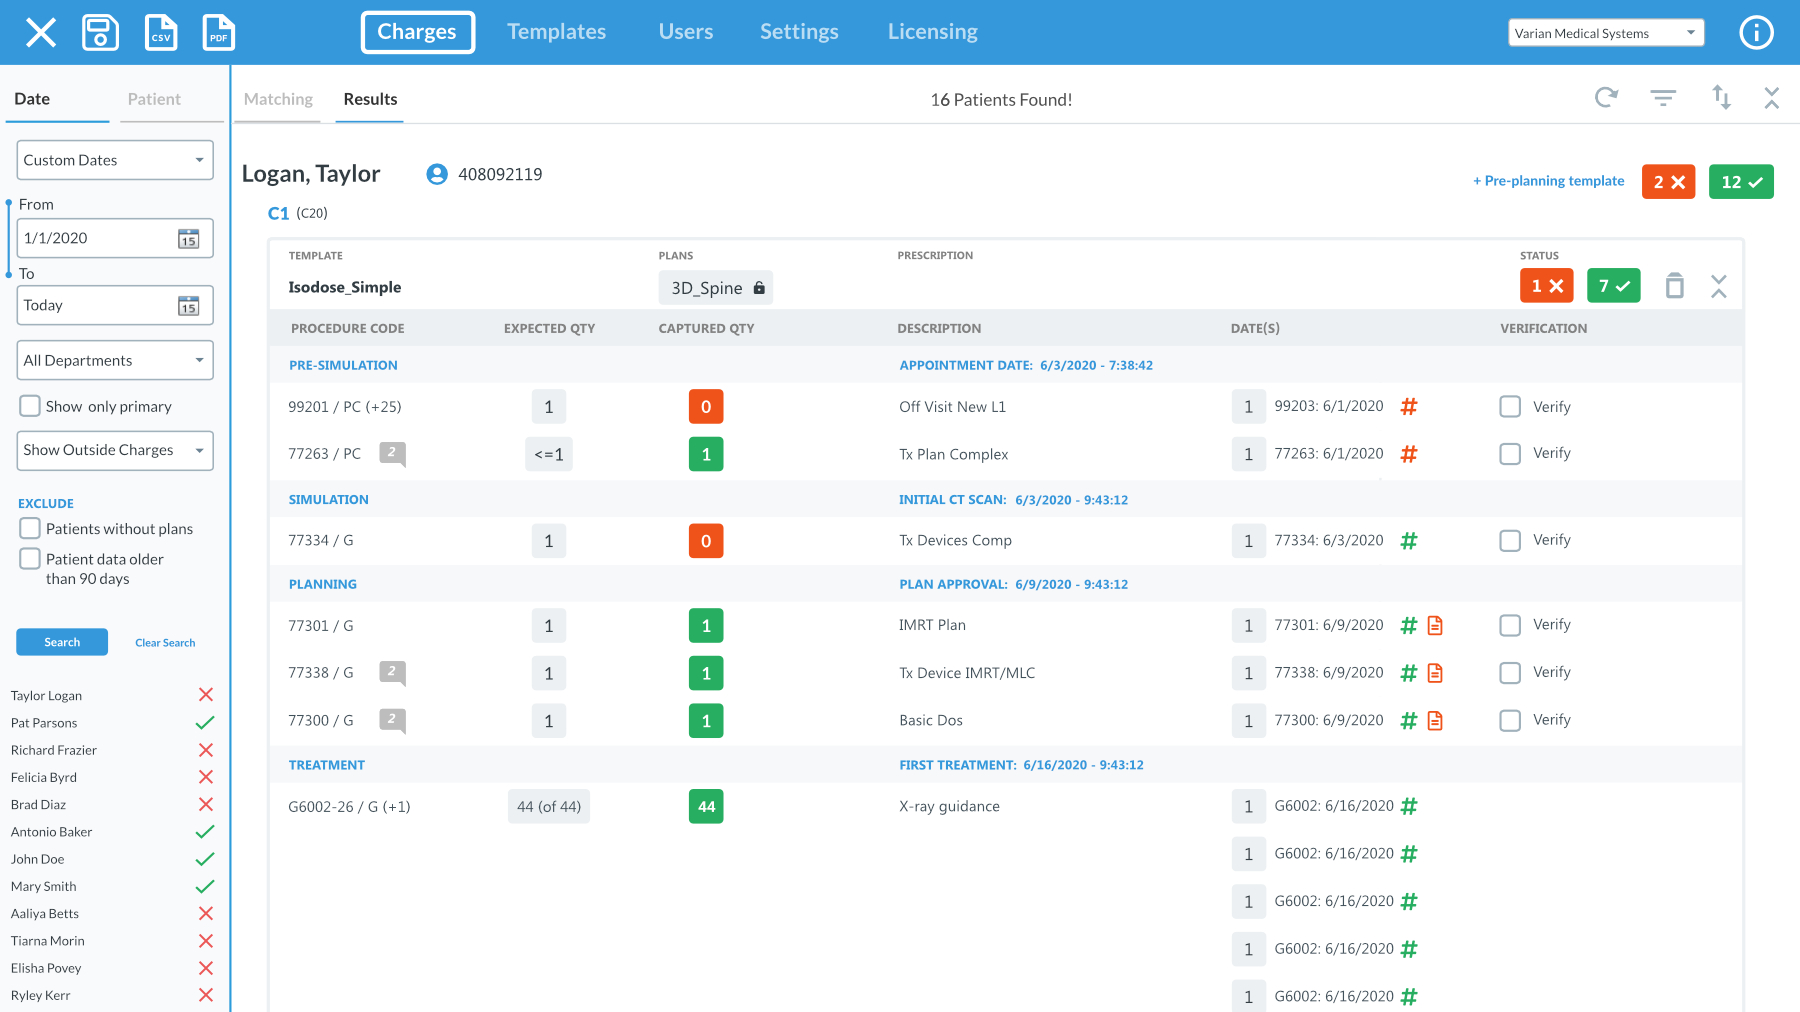This screenshot has height=1012, width=1800.
Task: Click the orange hash icon for 99203
Action: click(x=1409, y=406)
